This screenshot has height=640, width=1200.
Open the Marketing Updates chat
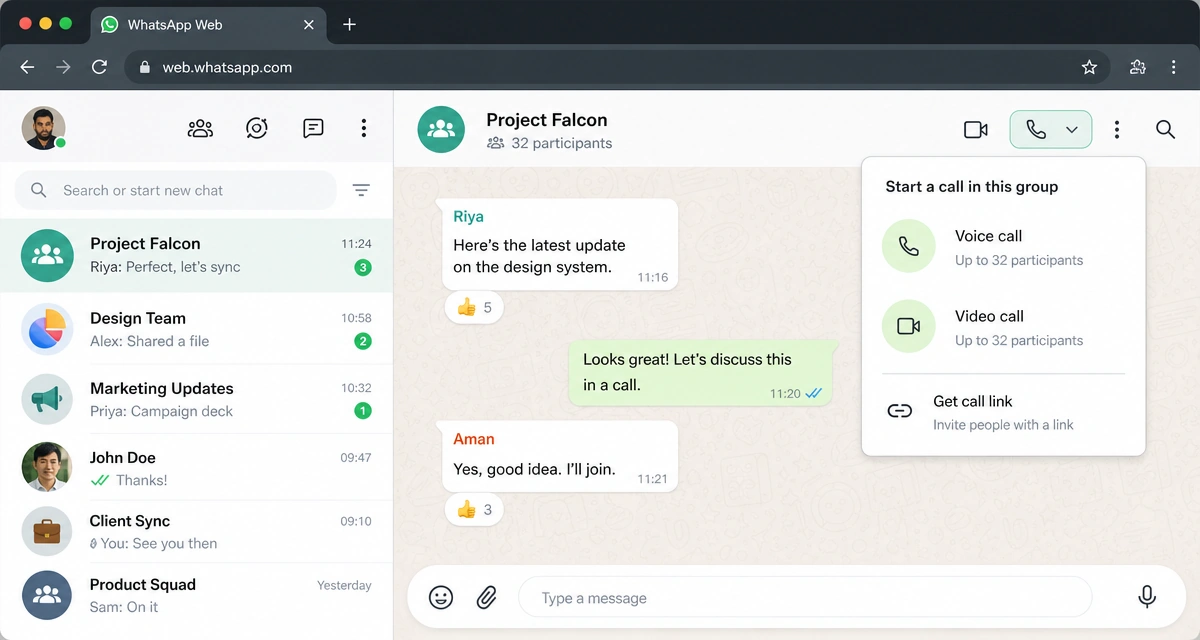coord(196,399)
